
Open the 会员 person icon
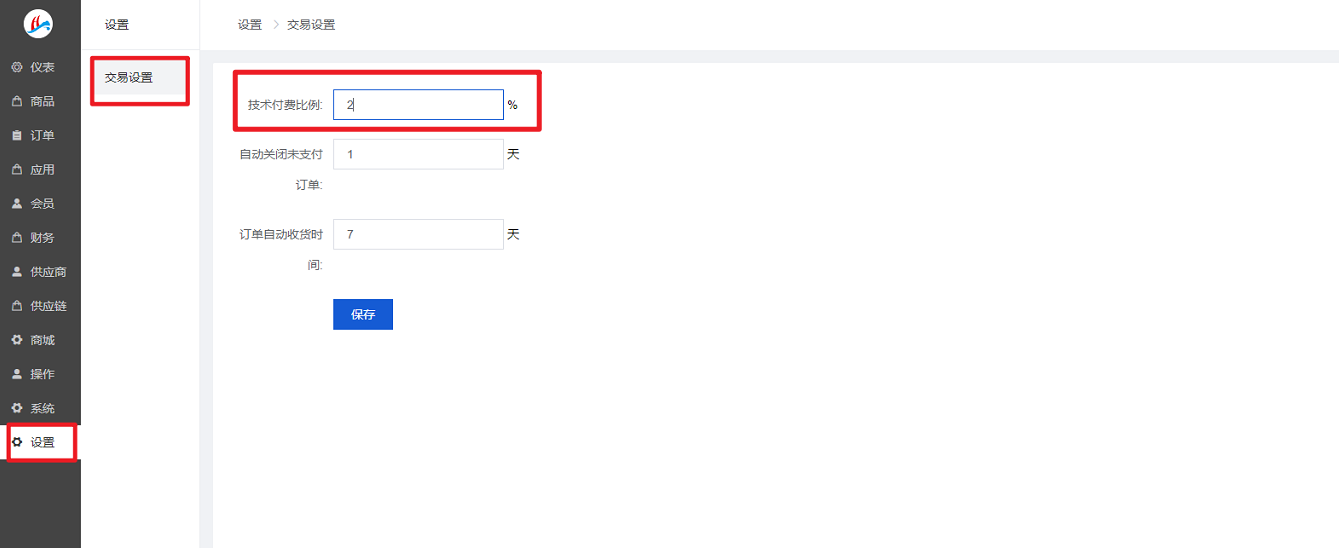pyautogui.click(x=16, y=203)
